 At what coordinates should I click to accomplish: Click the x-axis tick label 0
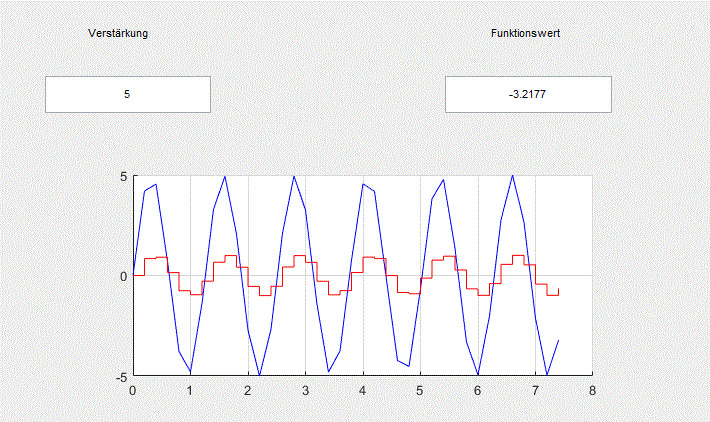tap(133, 390)
